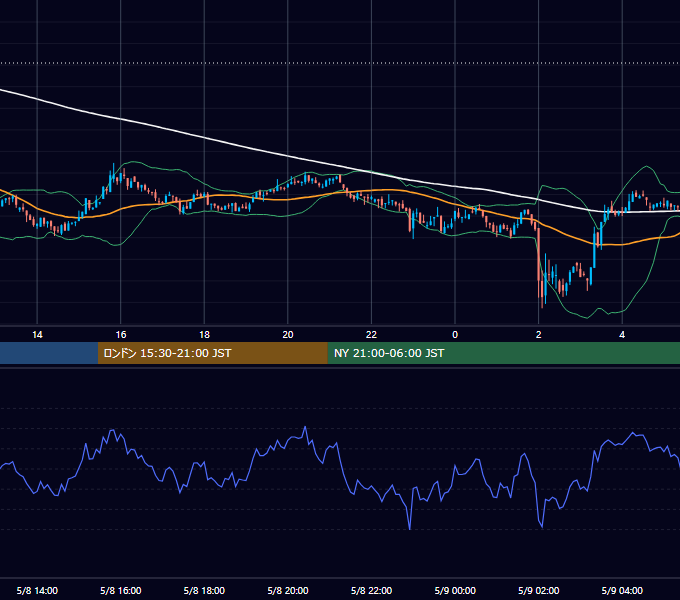Viewport: 680px width, 600px height.
Task: Click the 2 hour label on price chart axis
Action: click(539, 335)
